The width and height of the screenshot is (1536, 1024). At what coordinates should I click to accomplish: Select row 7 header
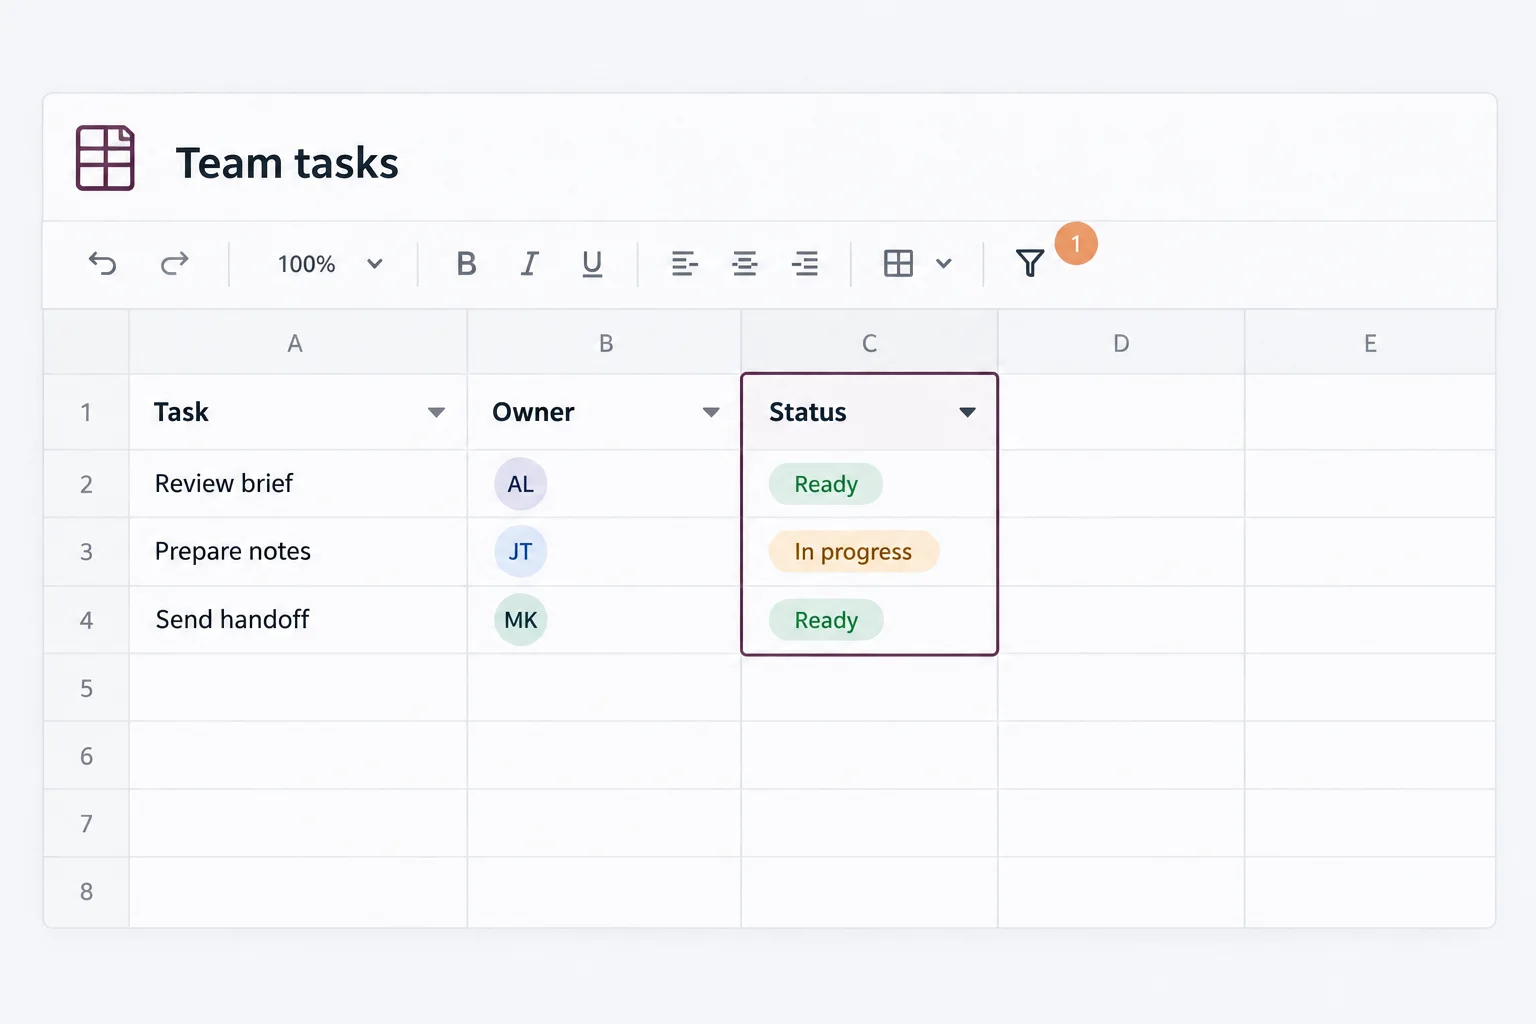point(86,824)
